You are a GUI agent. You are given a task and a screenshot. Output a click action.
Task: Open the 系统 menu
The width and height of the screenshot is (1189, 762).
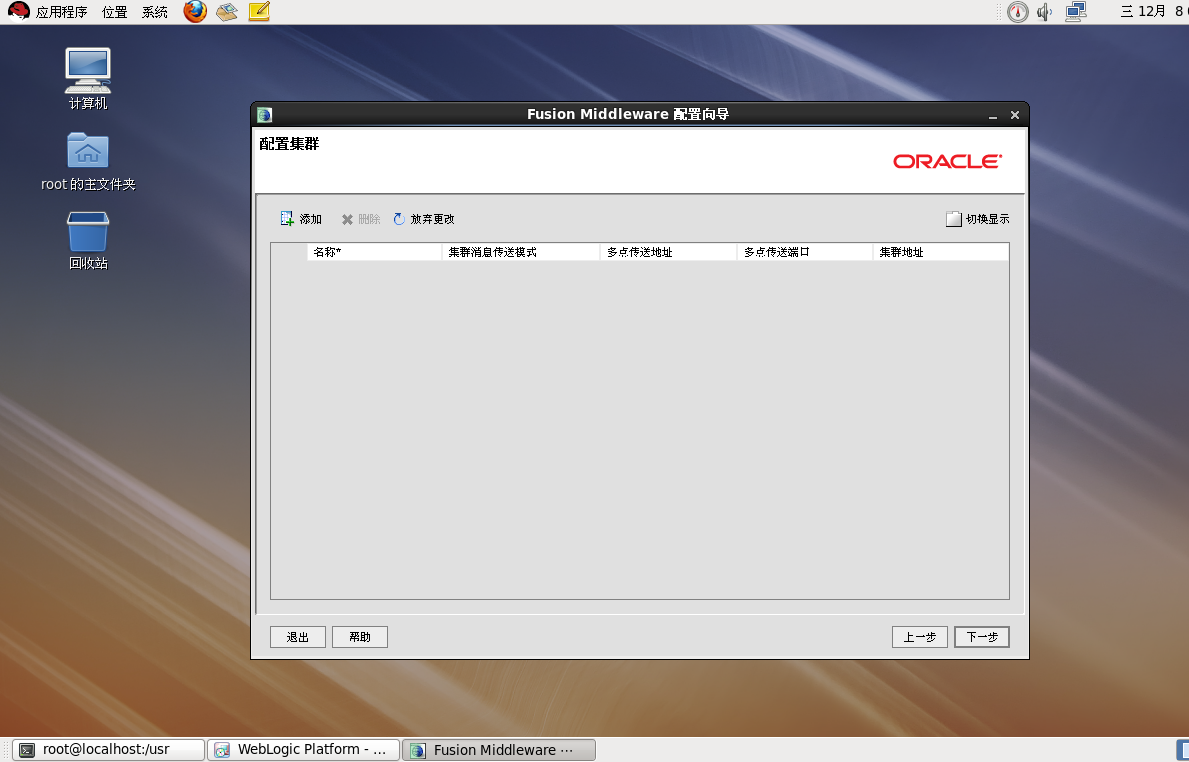155,12
